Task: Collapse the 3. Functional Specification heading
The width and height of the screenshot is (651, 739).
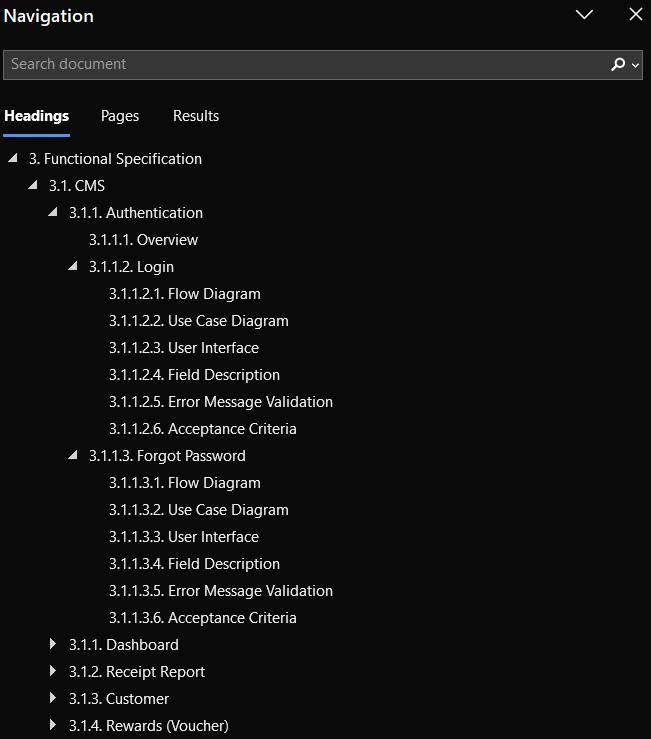Action: tap(13, 158)
